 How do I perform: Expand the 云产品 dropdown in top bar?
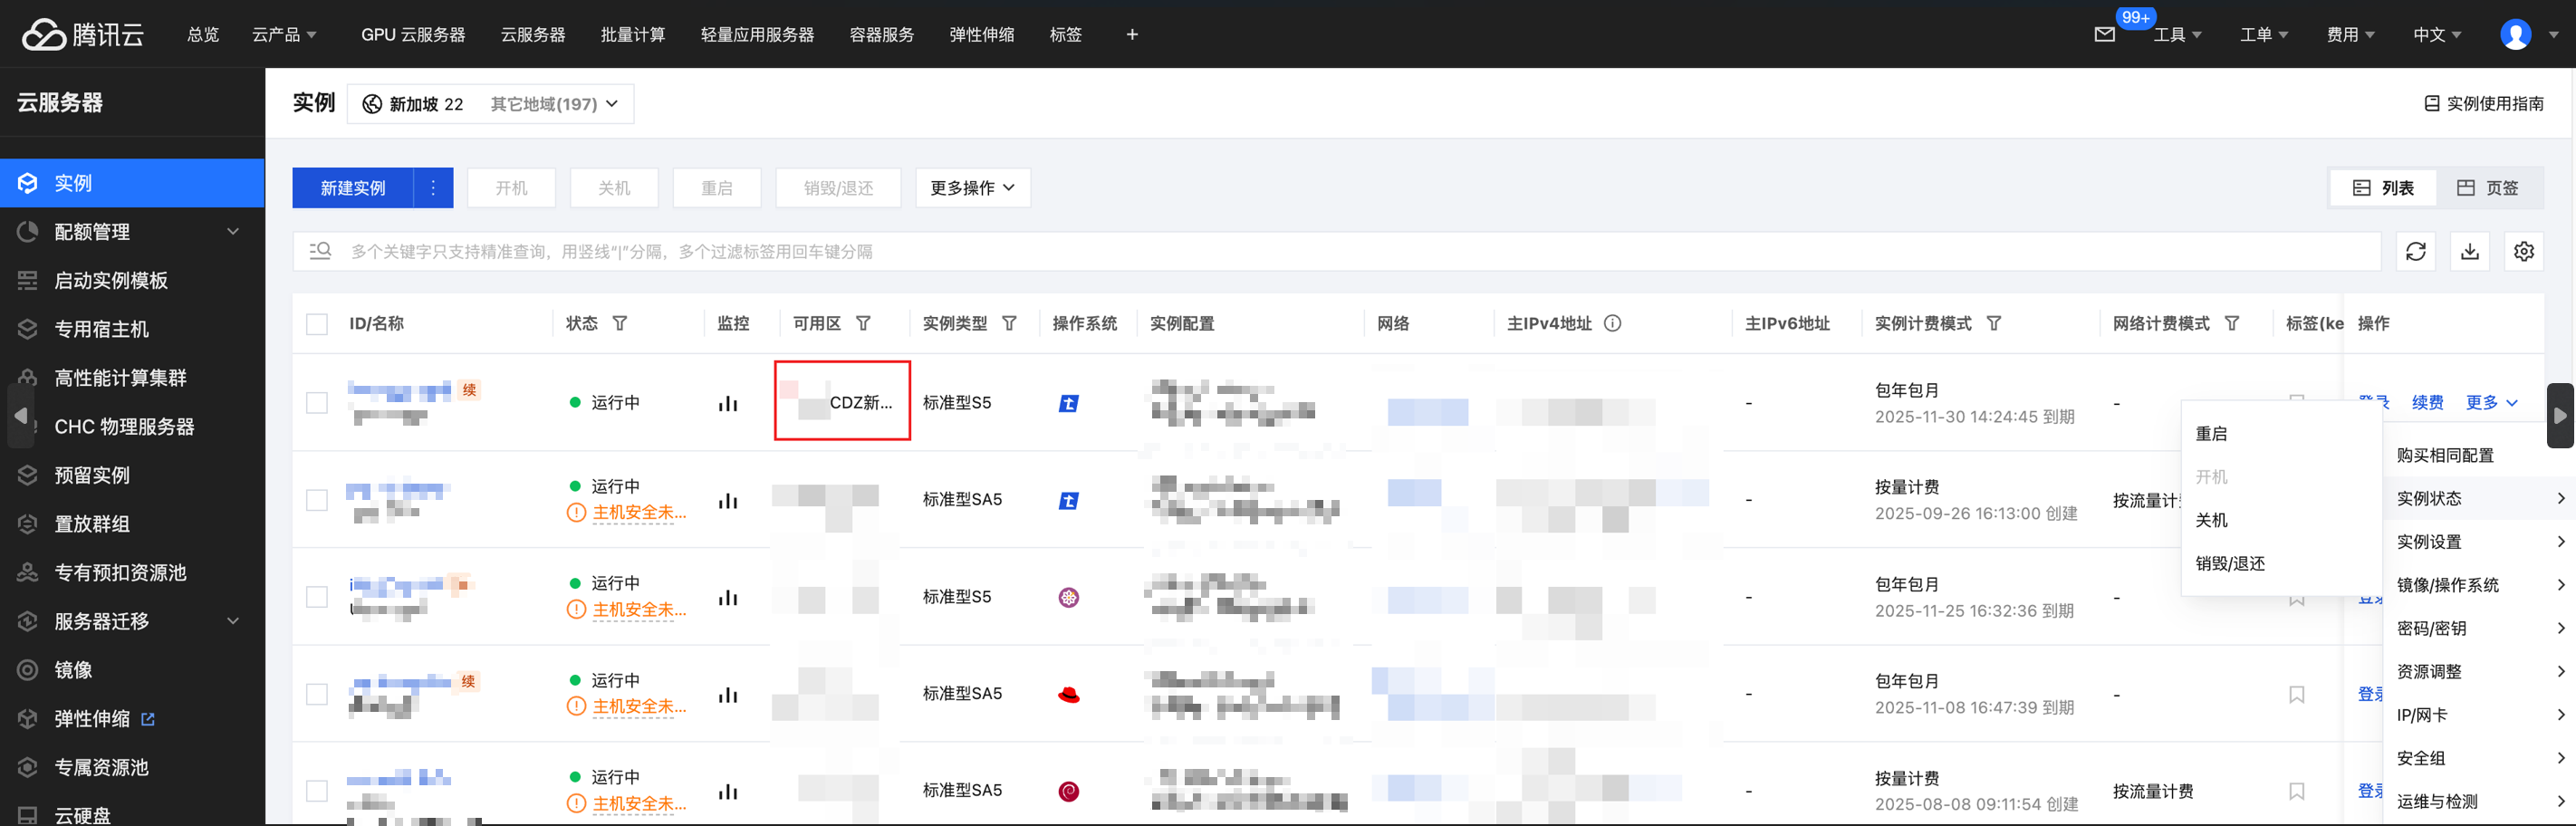284,34
